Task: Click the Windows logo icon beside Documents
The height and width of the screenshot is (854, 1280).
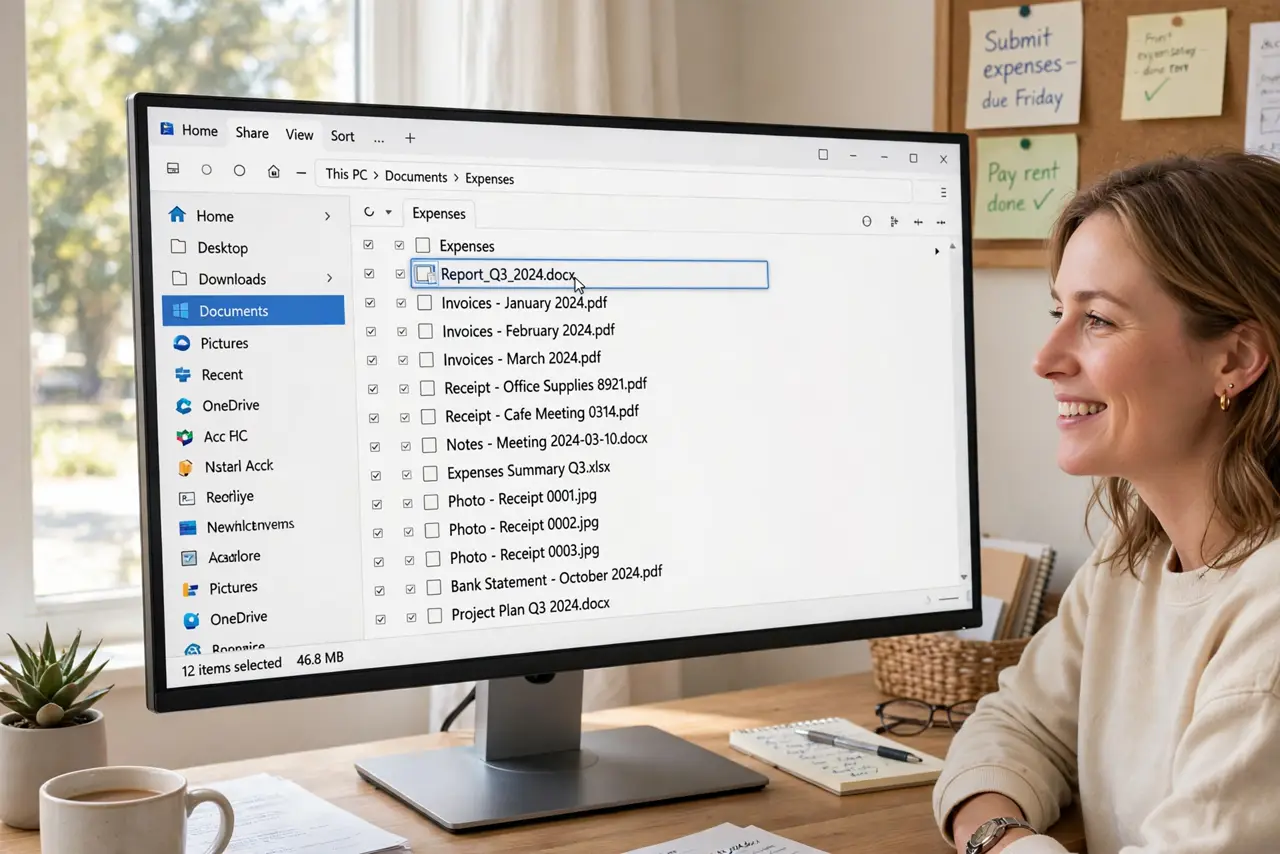Action: tap(181, 311)
